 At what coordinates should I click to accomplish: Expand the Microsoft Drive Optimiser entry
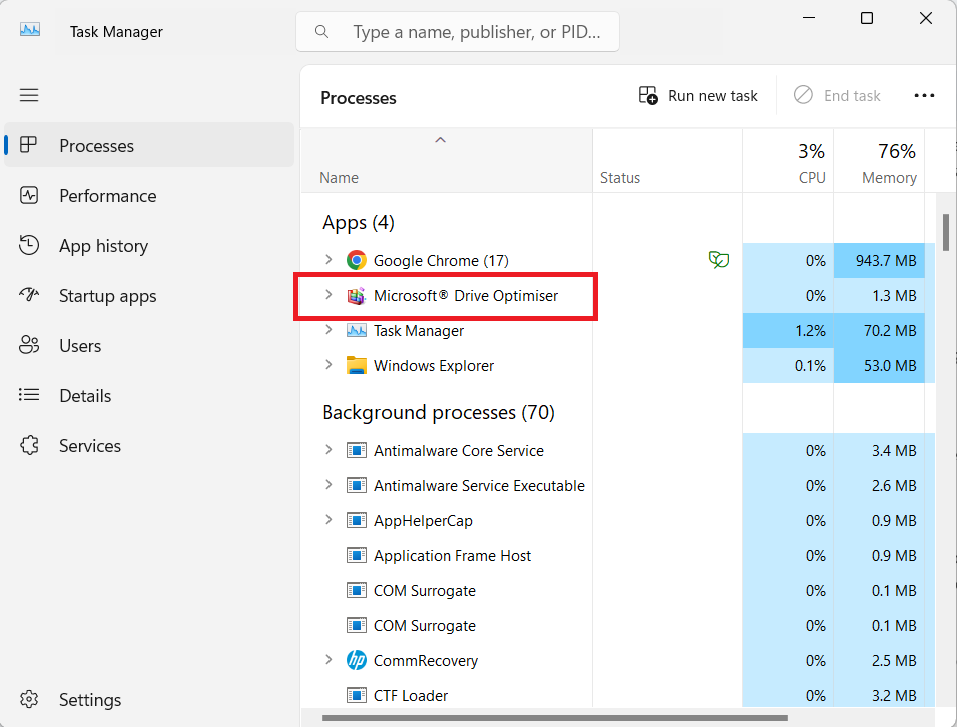[328, 295]
